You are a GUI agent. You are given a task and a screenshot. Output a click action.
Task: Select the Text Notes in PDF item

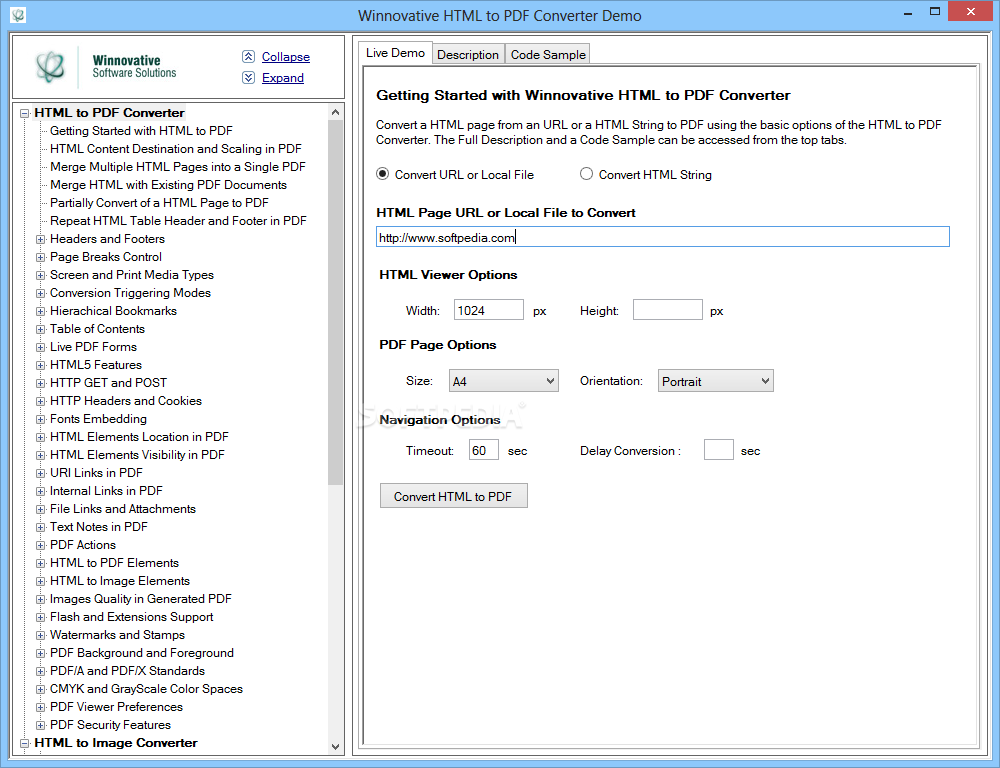pos(98,527)
